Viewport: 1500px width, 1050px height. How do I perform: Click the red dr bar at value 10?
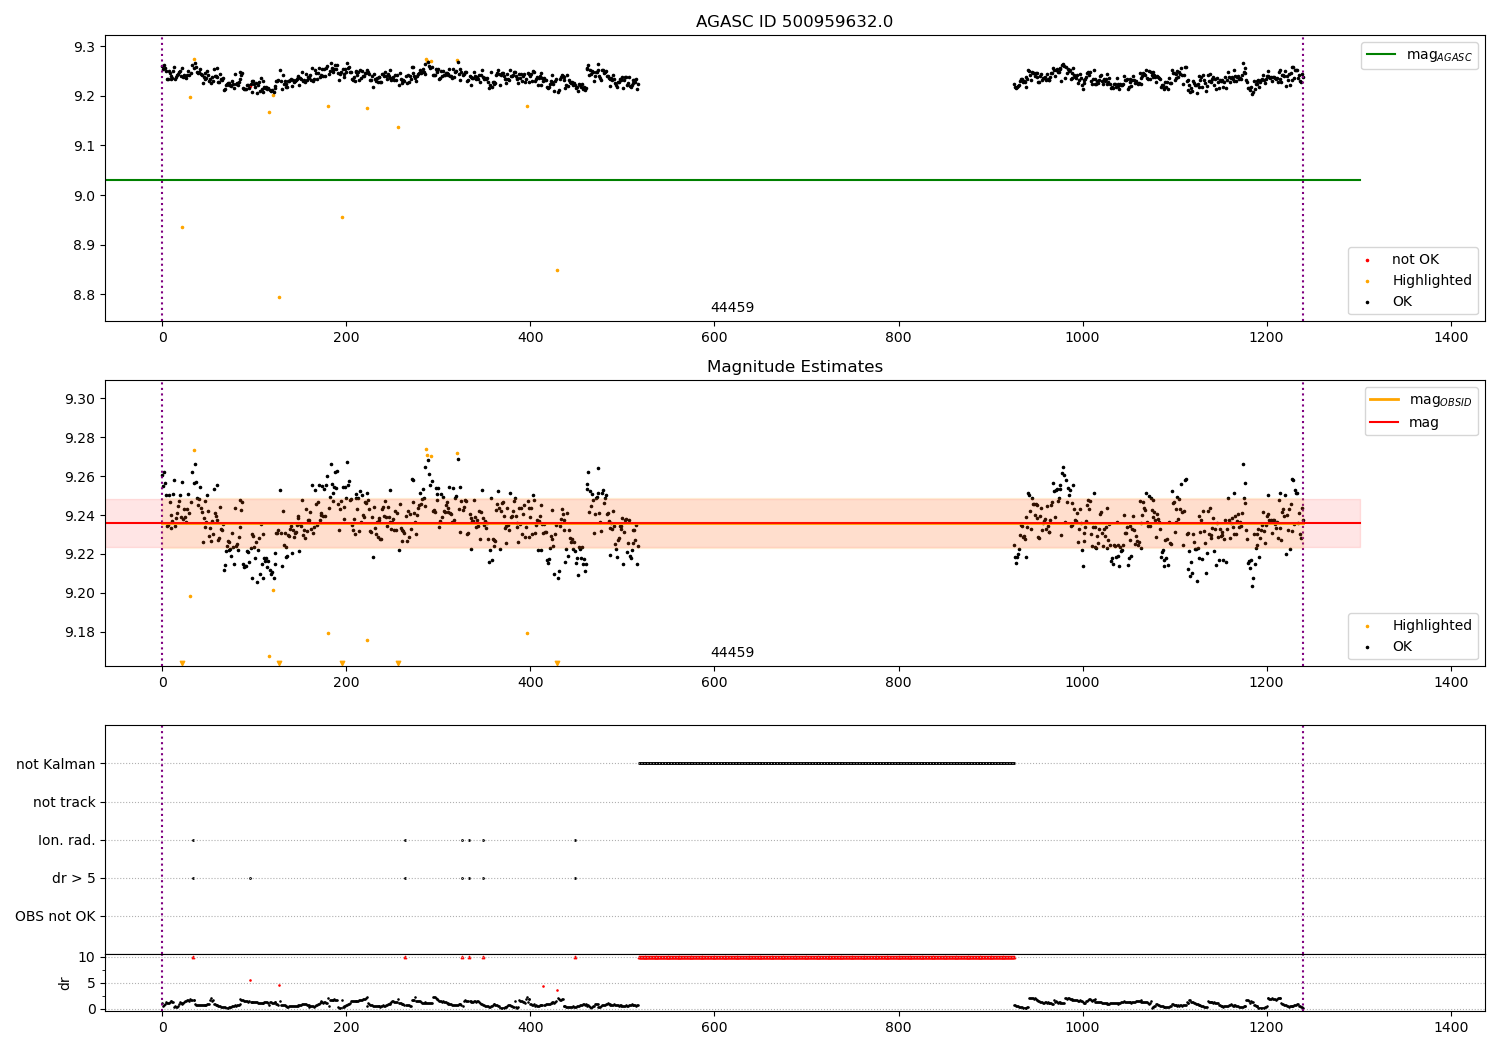[827, 958]
